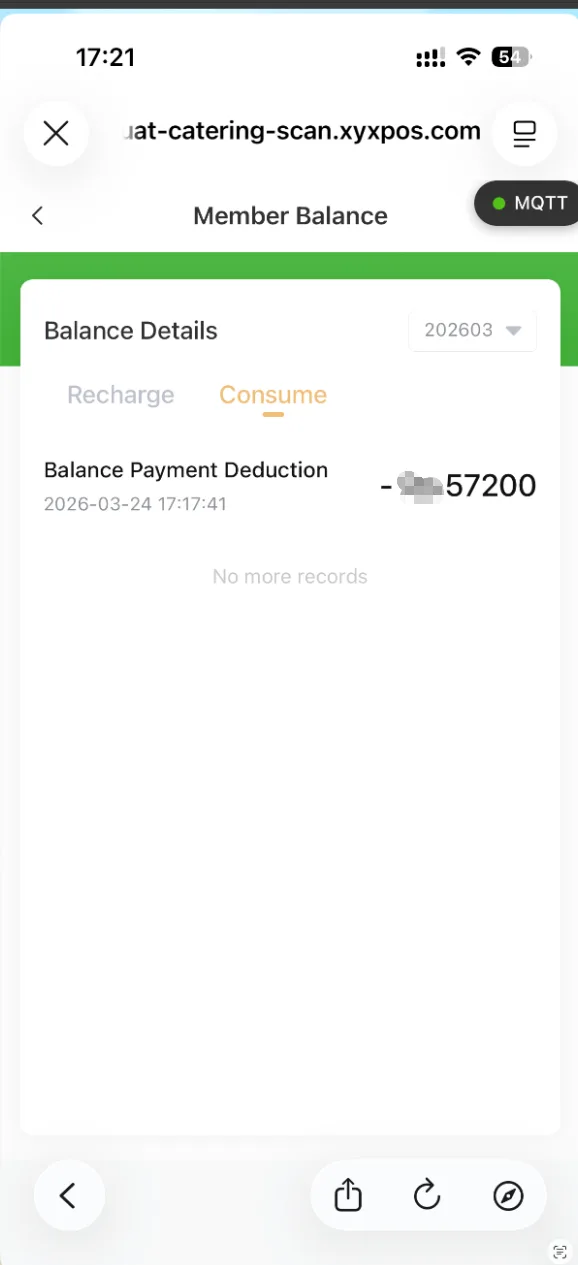Tap the battery indicator in status bar
578x1265 pixels.
tap(512, 57)
